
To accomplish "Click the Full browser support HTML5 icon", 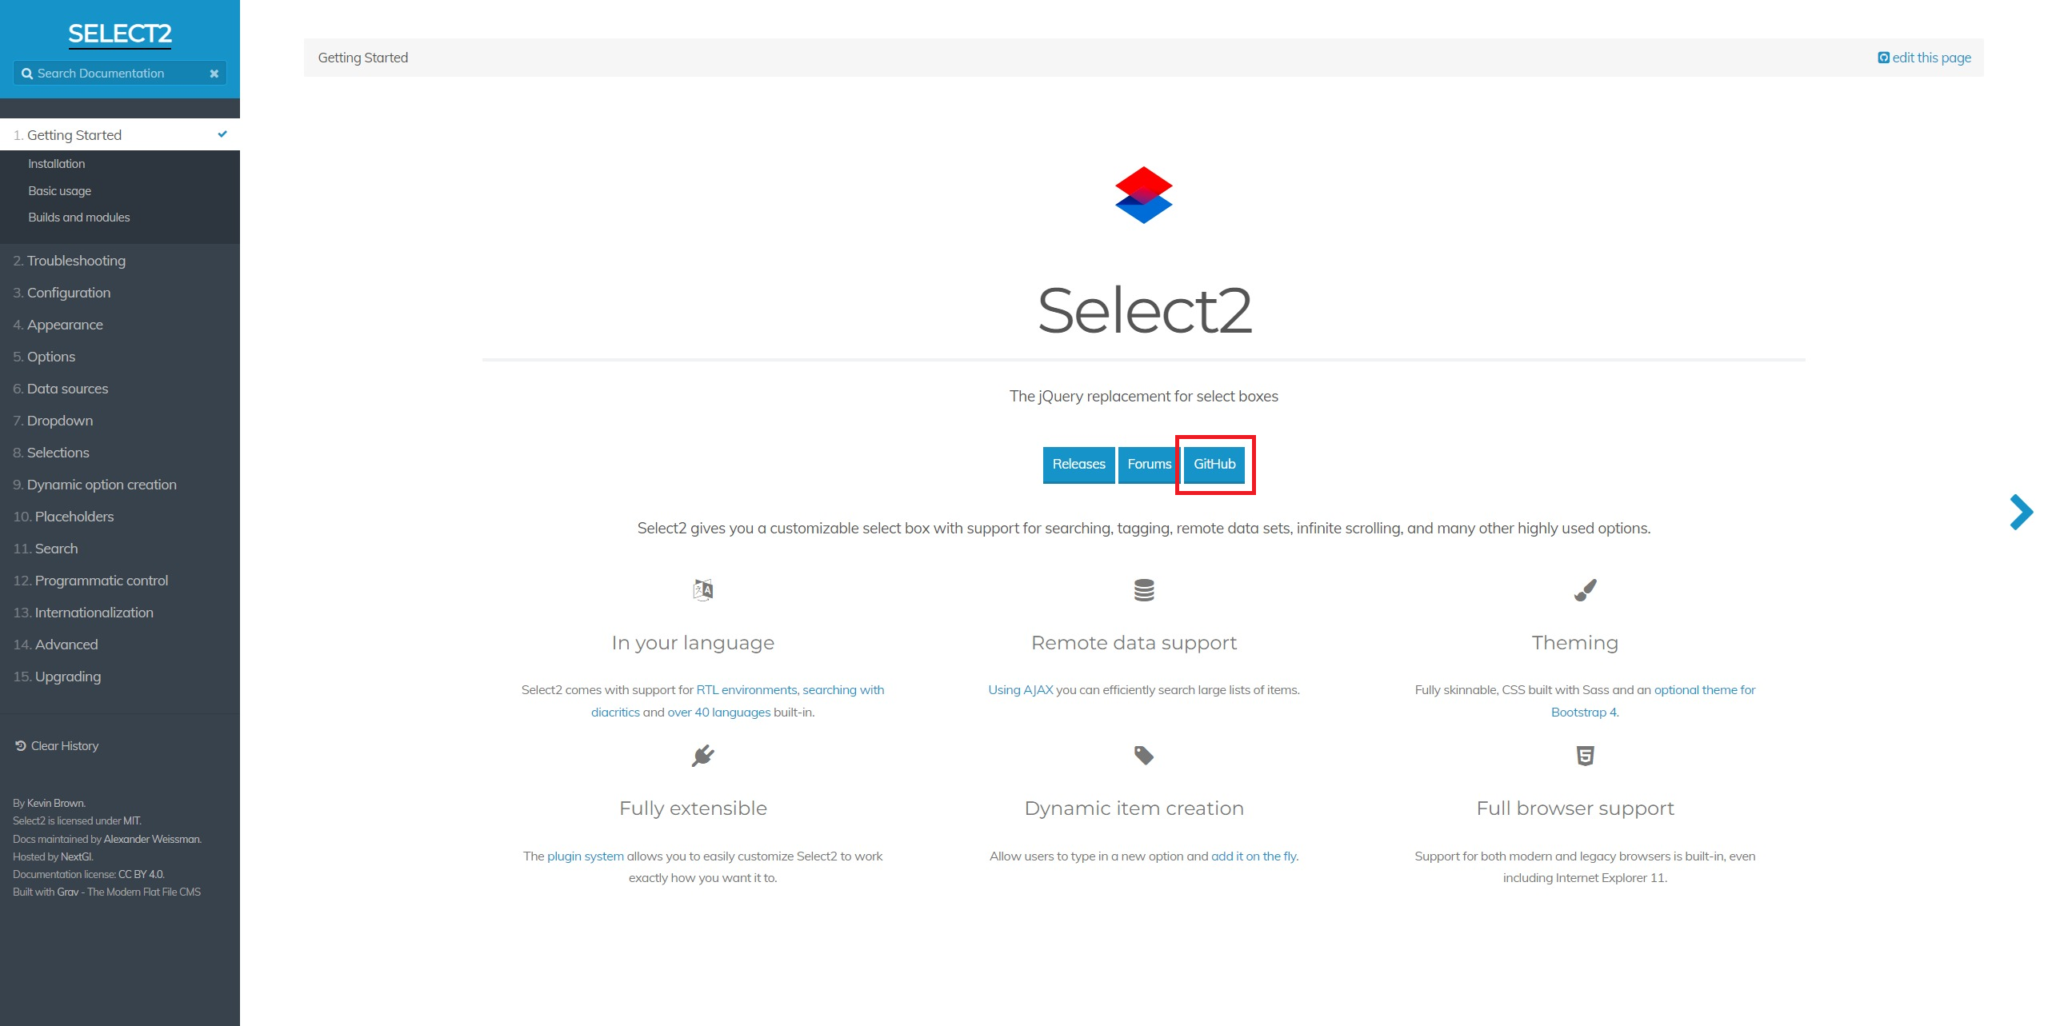I will [x=1585, y=756].
